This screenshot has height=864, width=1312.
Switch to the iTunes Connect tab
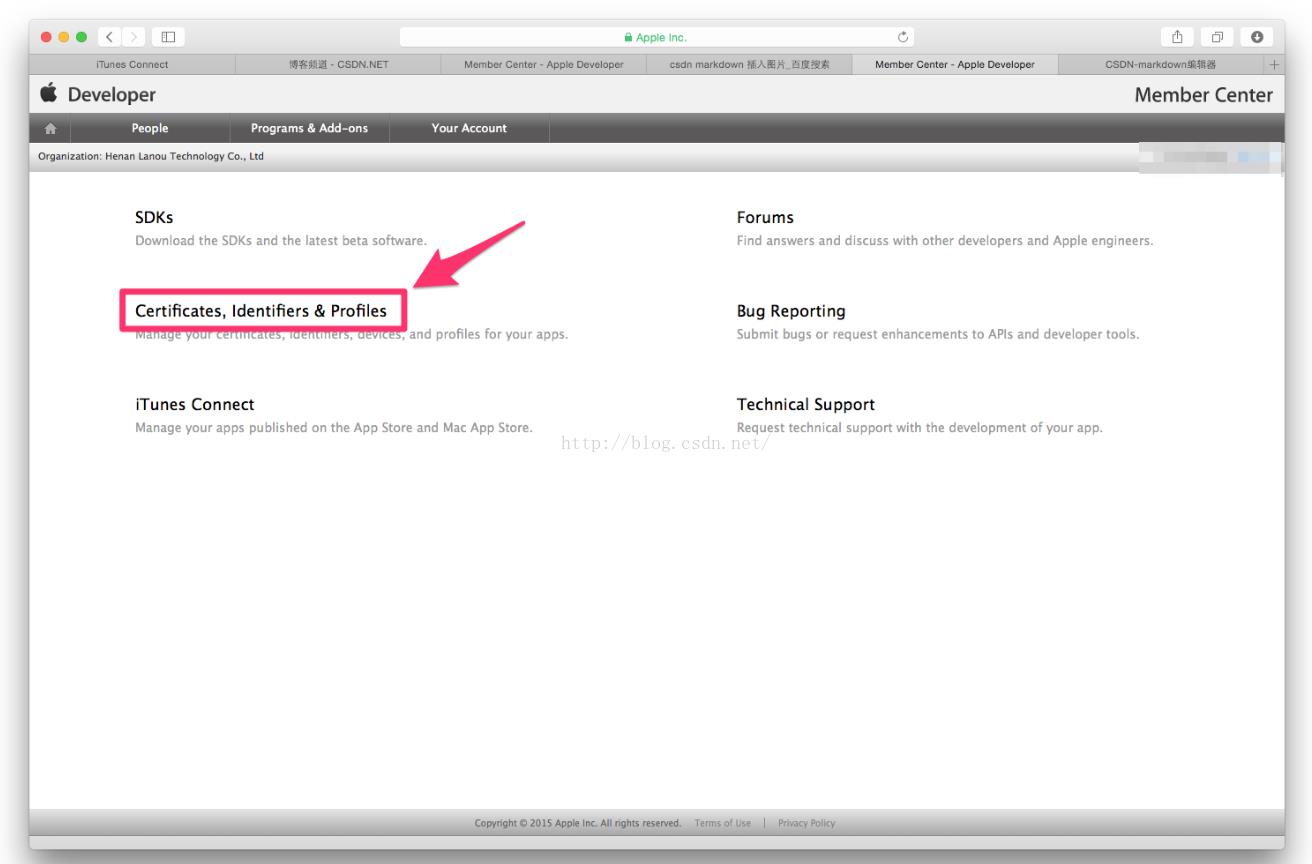[132, 65]
